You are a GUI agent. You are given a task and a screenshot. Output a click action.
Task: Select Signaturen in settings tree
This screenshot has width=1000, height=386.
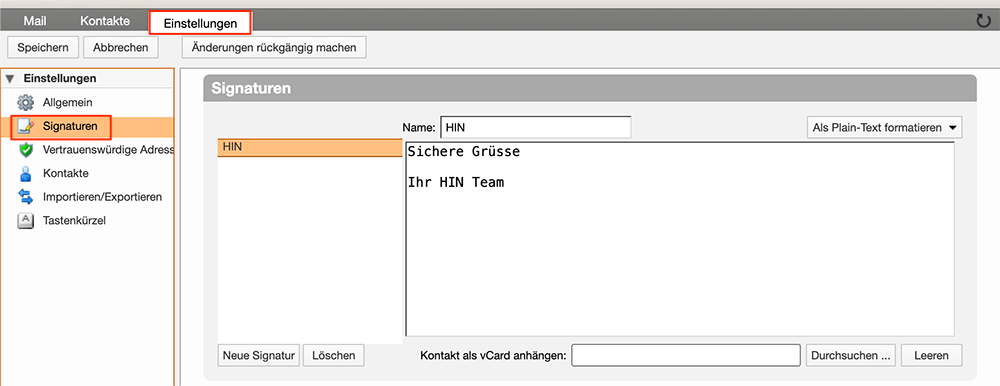tap(70, 126)
